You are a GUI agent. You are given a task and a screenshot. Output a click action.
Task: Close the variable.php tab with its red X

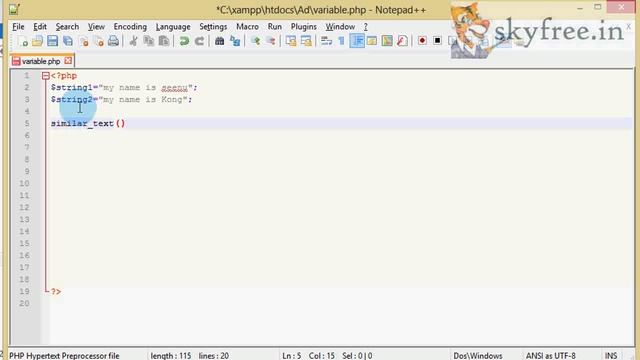[68, 61]
